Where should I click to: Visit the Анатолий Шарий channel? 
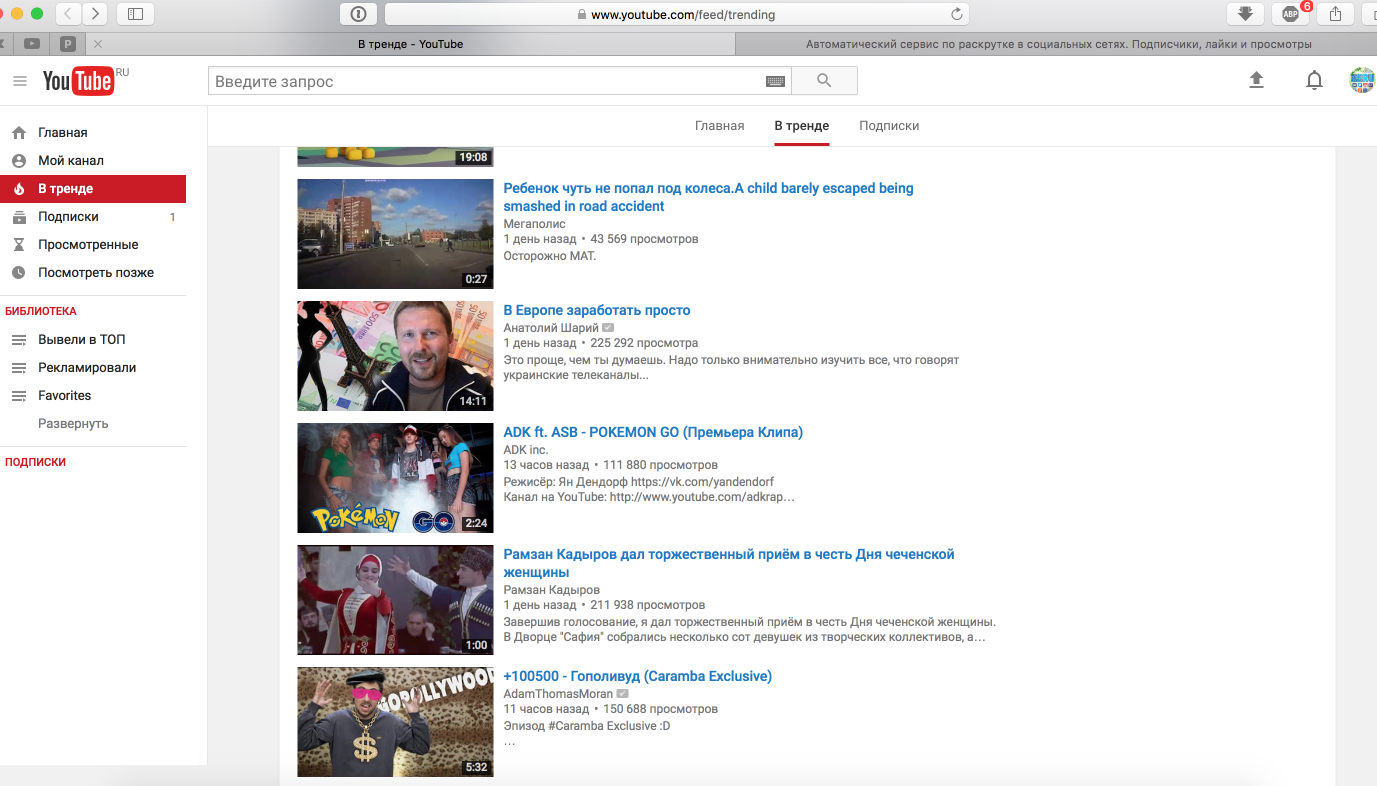click(551, 328)
